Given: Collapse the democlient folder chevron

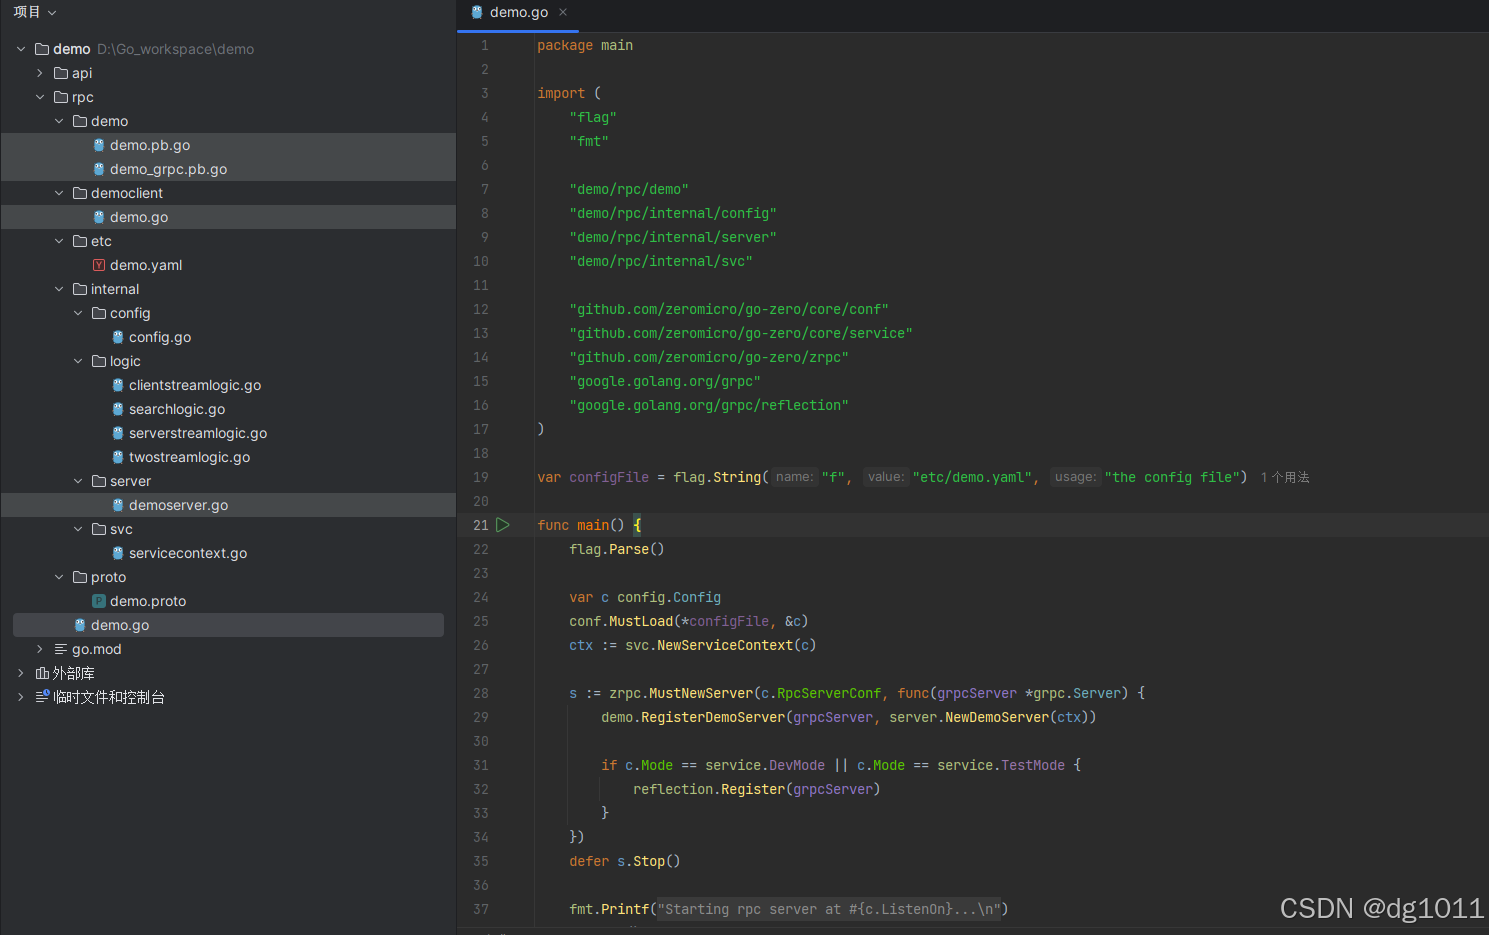Looking at the screenshot, I should pos(59,193).
